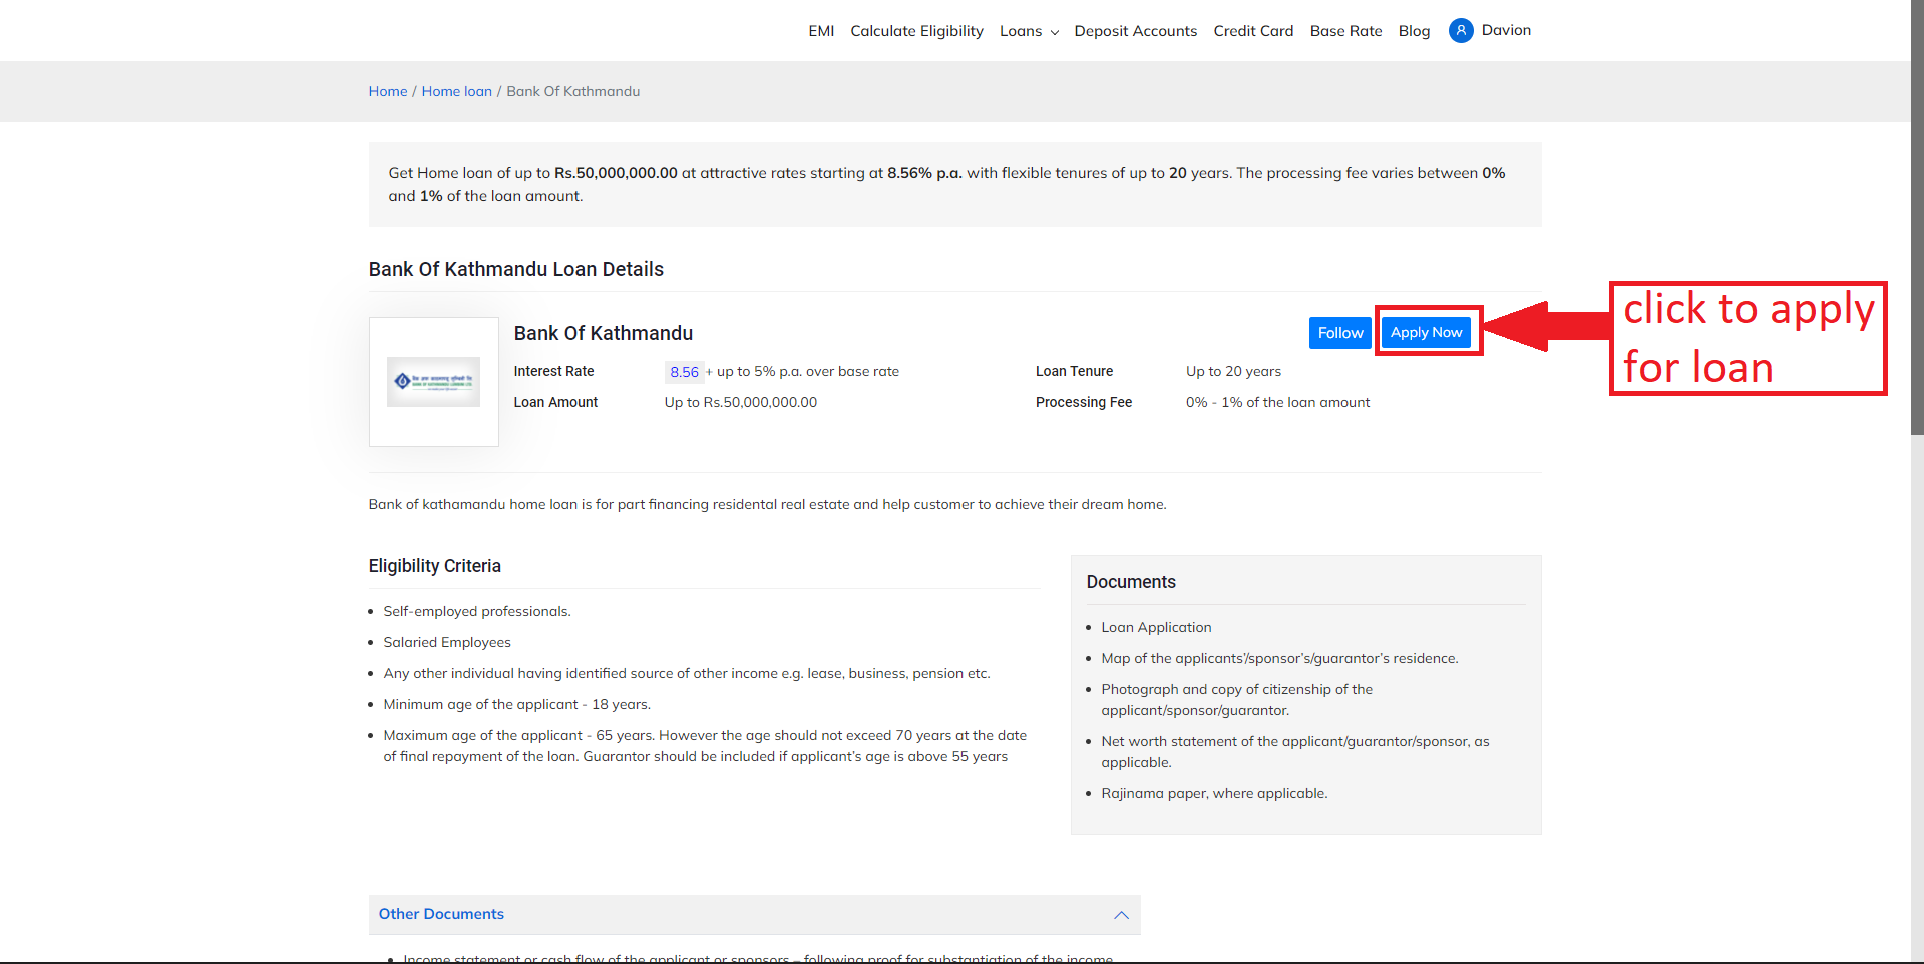Click 'Bank Of Kathmandu Loan Details' heading
The image size is (1924, 964).
516,269
